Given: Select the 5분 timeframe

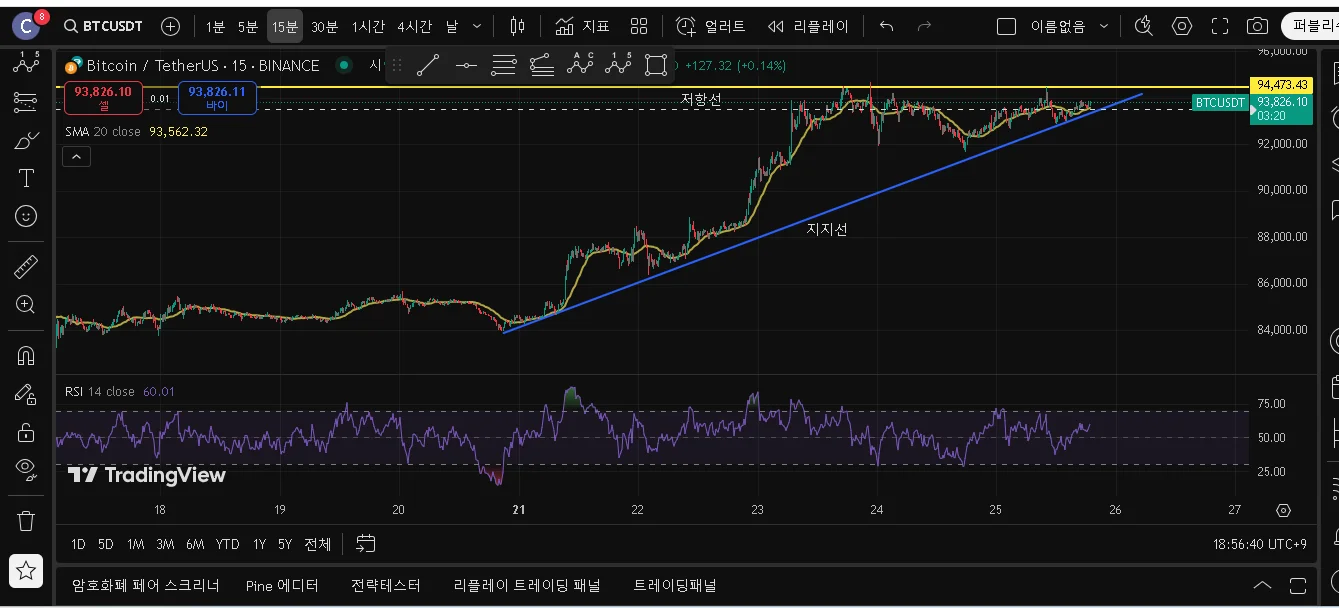Looking at the screenshot, I should pyautogui.click(x=248, y=27).
